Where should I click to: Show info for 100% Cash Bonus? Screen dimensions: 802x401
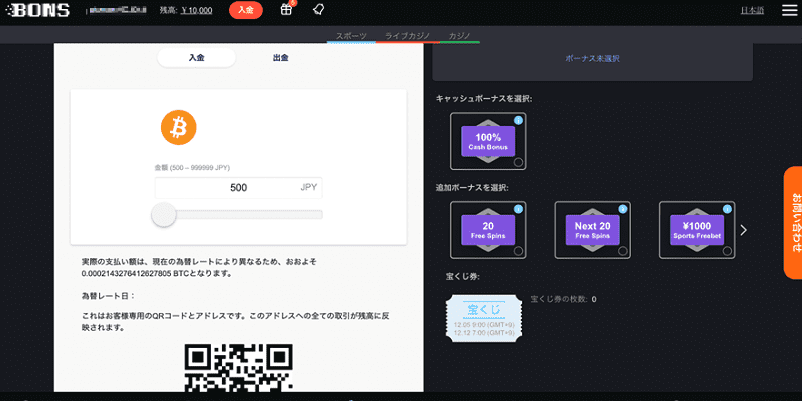[x=518, y=121]
